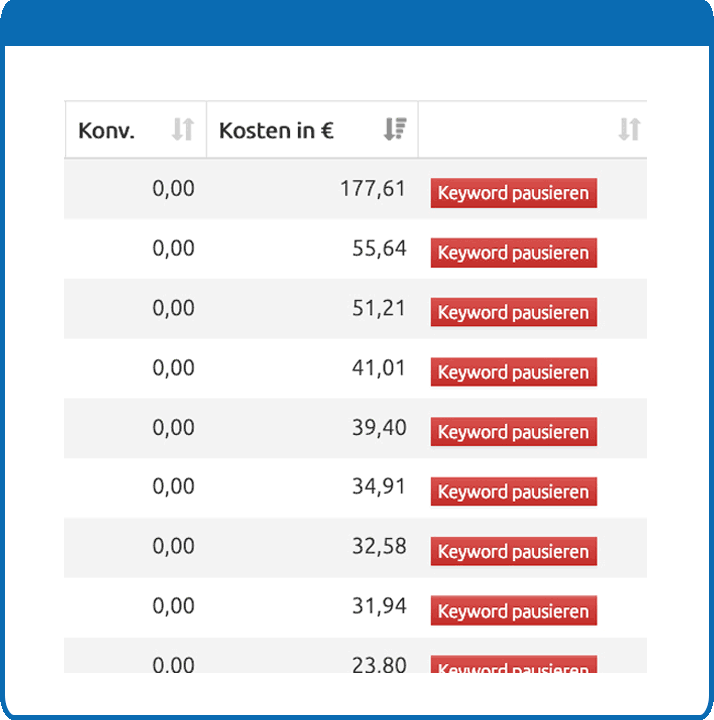Pause the keyword costing 51,21
714x720 pixels.
(514, 312)
